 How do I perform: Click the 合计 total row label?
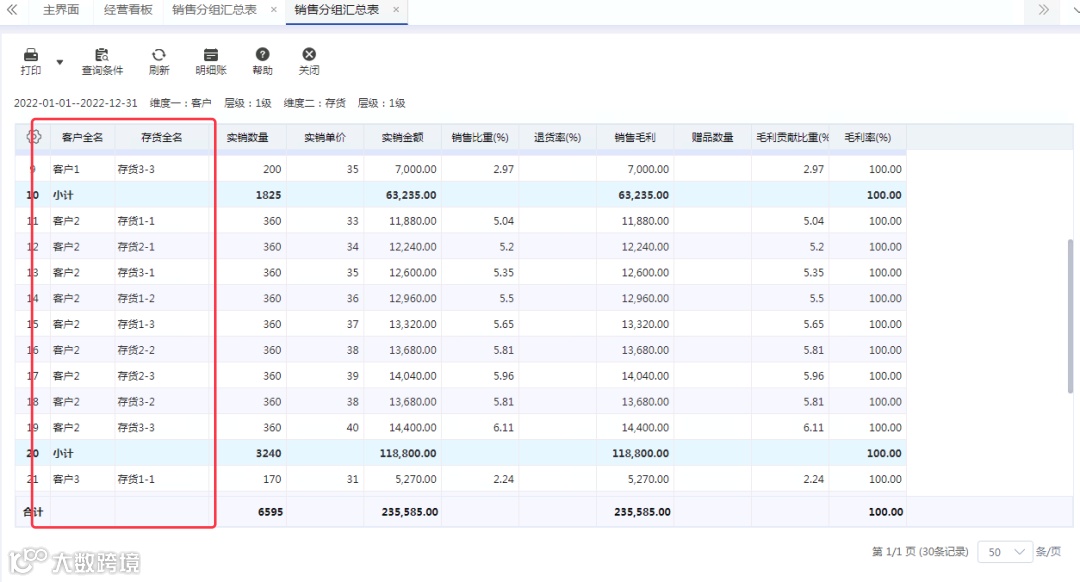tap(33, 512)
